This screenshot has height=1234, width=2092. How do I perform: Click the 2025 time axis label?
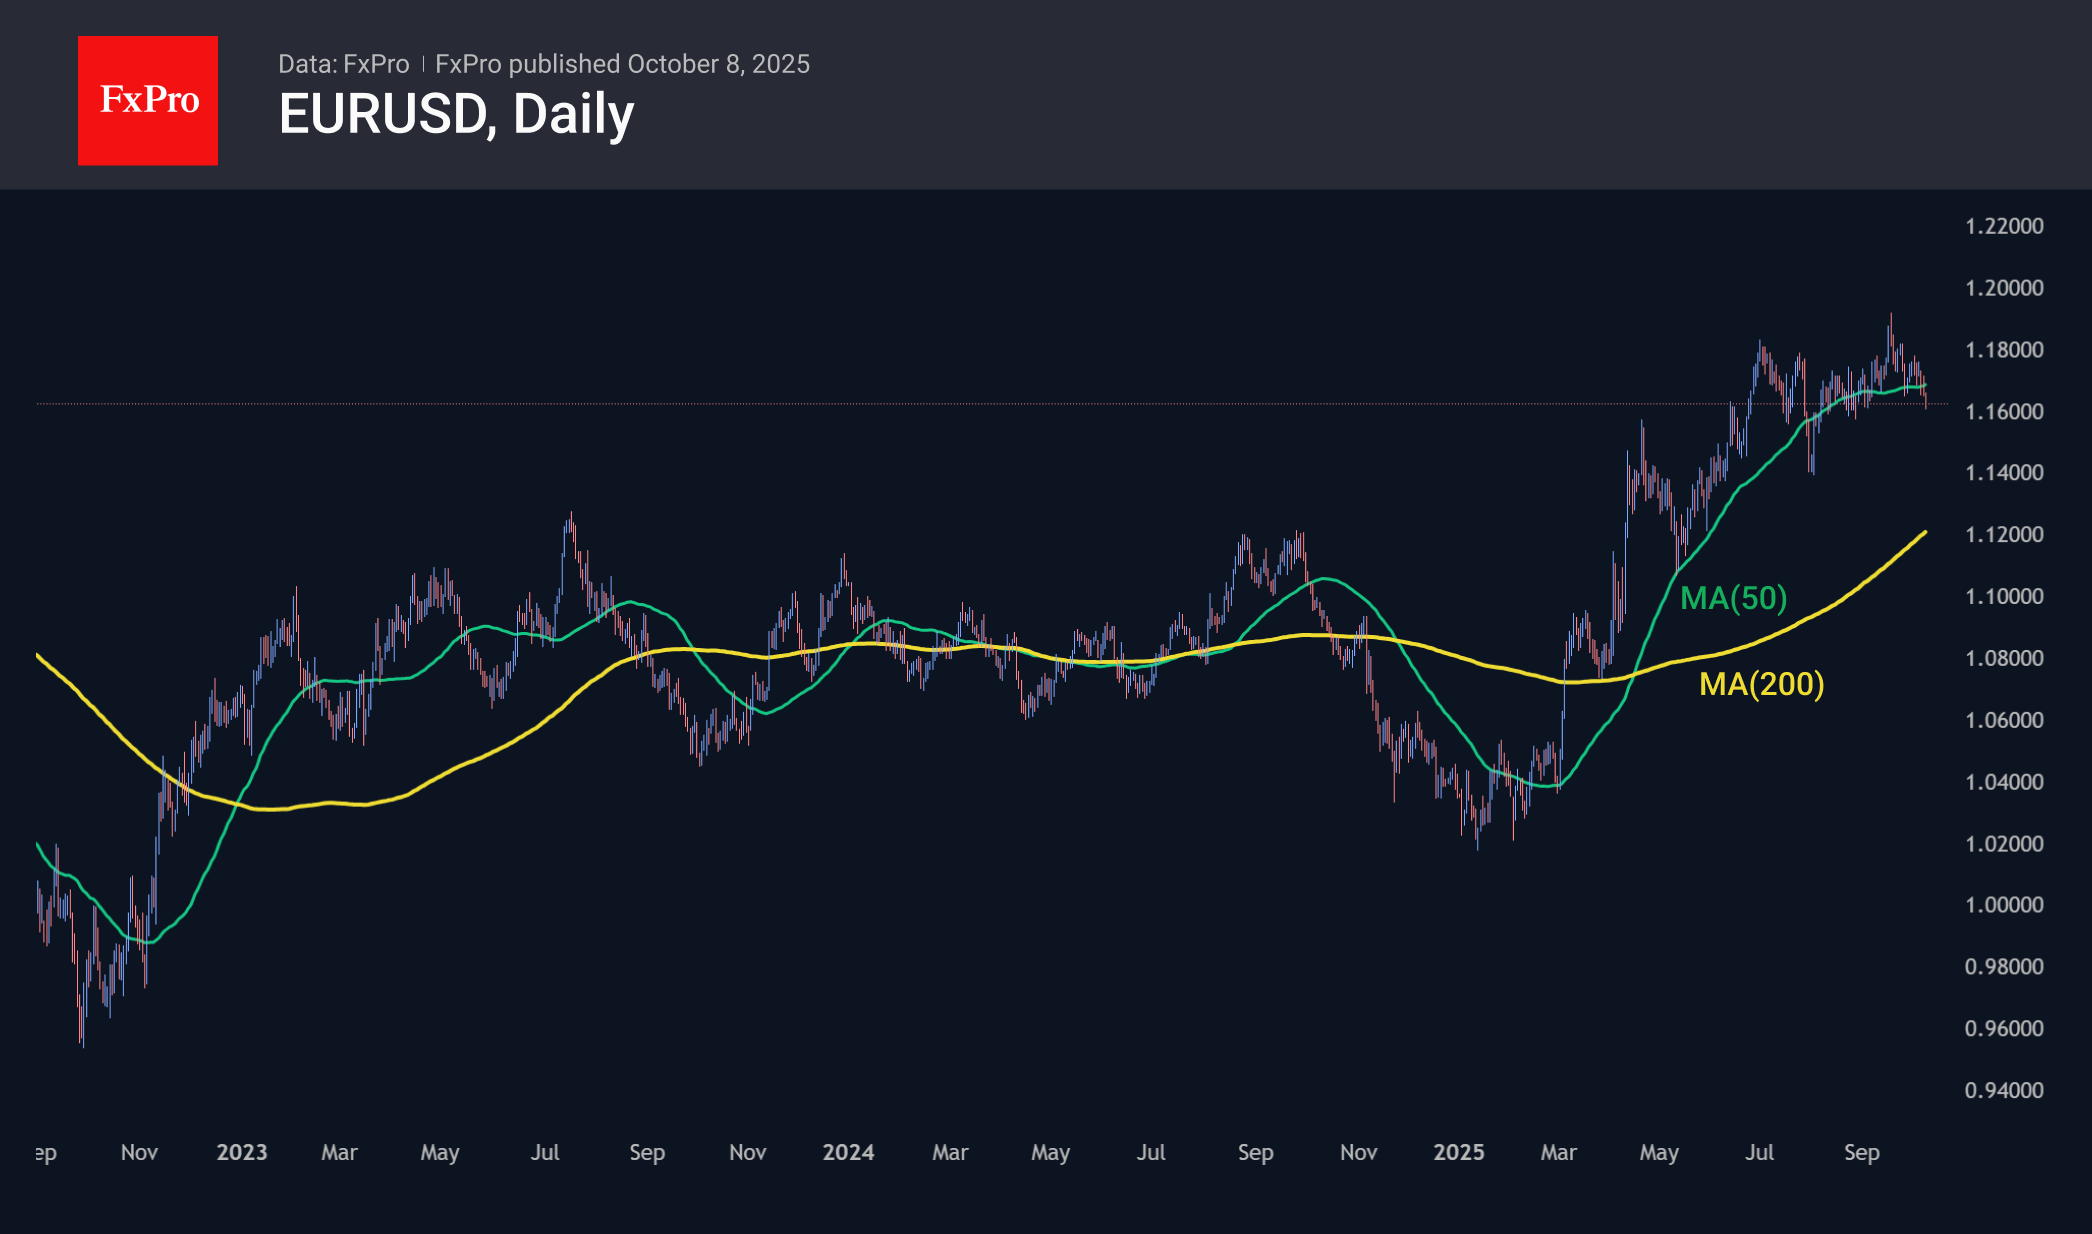(x=1458, y=1152)
